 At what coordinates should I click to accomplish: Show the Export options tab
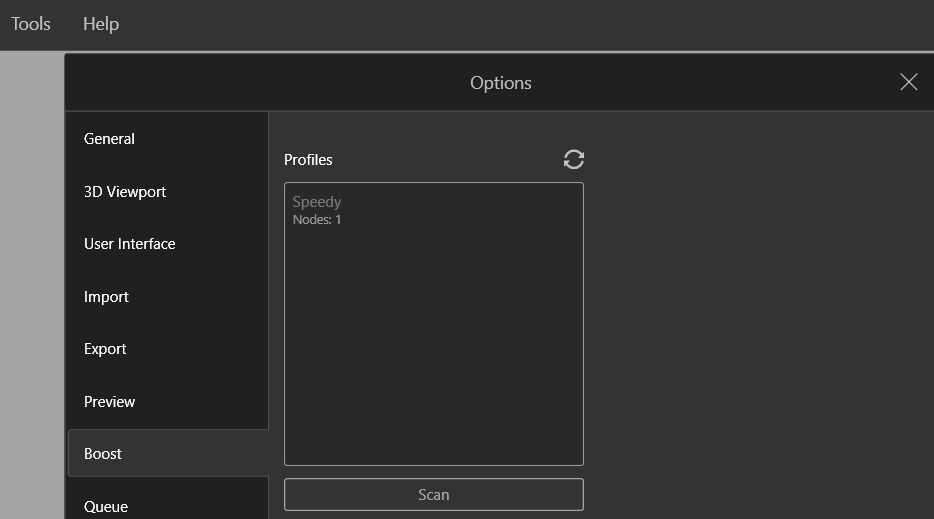105,349
